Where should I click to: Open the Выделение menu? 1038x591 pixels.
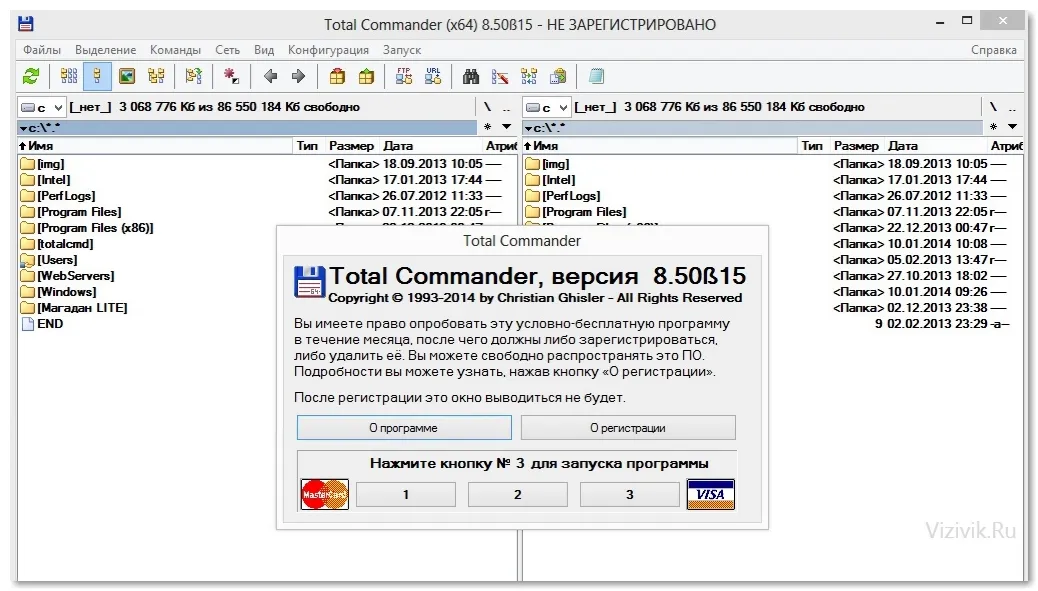(105, 50)
